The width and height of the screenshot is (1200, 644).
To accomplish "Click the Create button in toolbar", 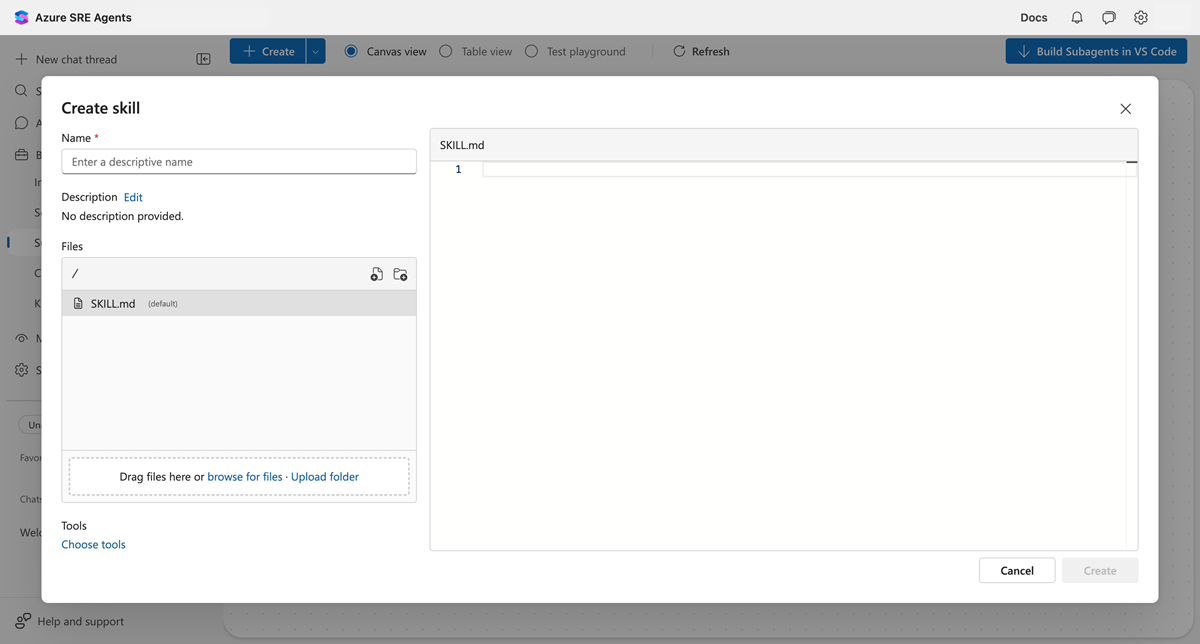I will tap(267, 51).
